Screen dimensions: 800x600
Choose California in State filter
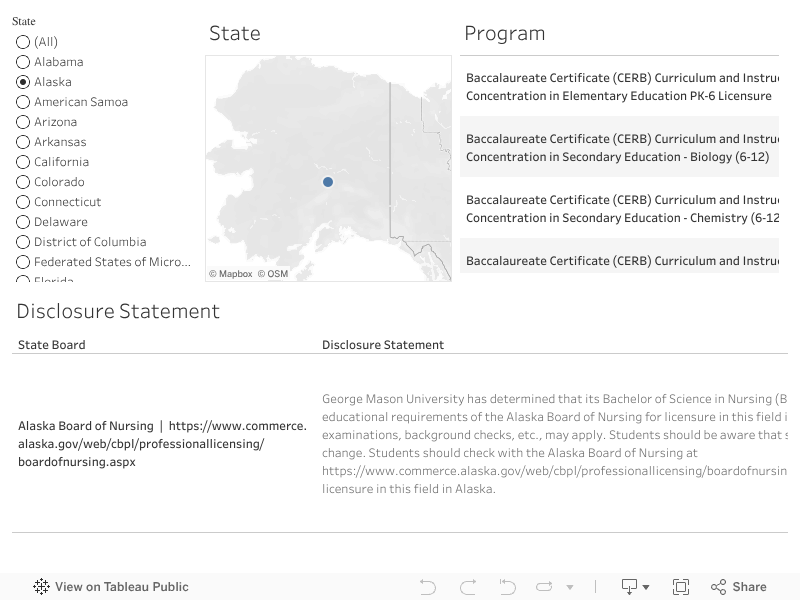point(23,162)
